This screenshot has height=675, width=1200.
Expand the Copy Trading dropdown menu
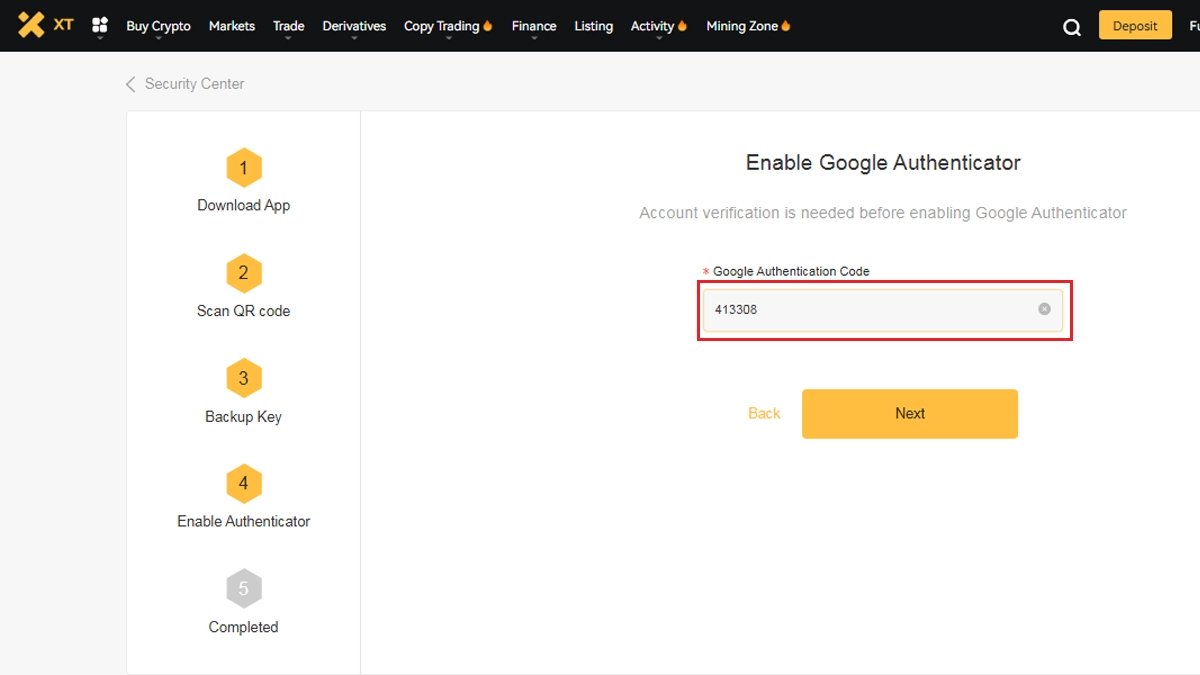448,26
